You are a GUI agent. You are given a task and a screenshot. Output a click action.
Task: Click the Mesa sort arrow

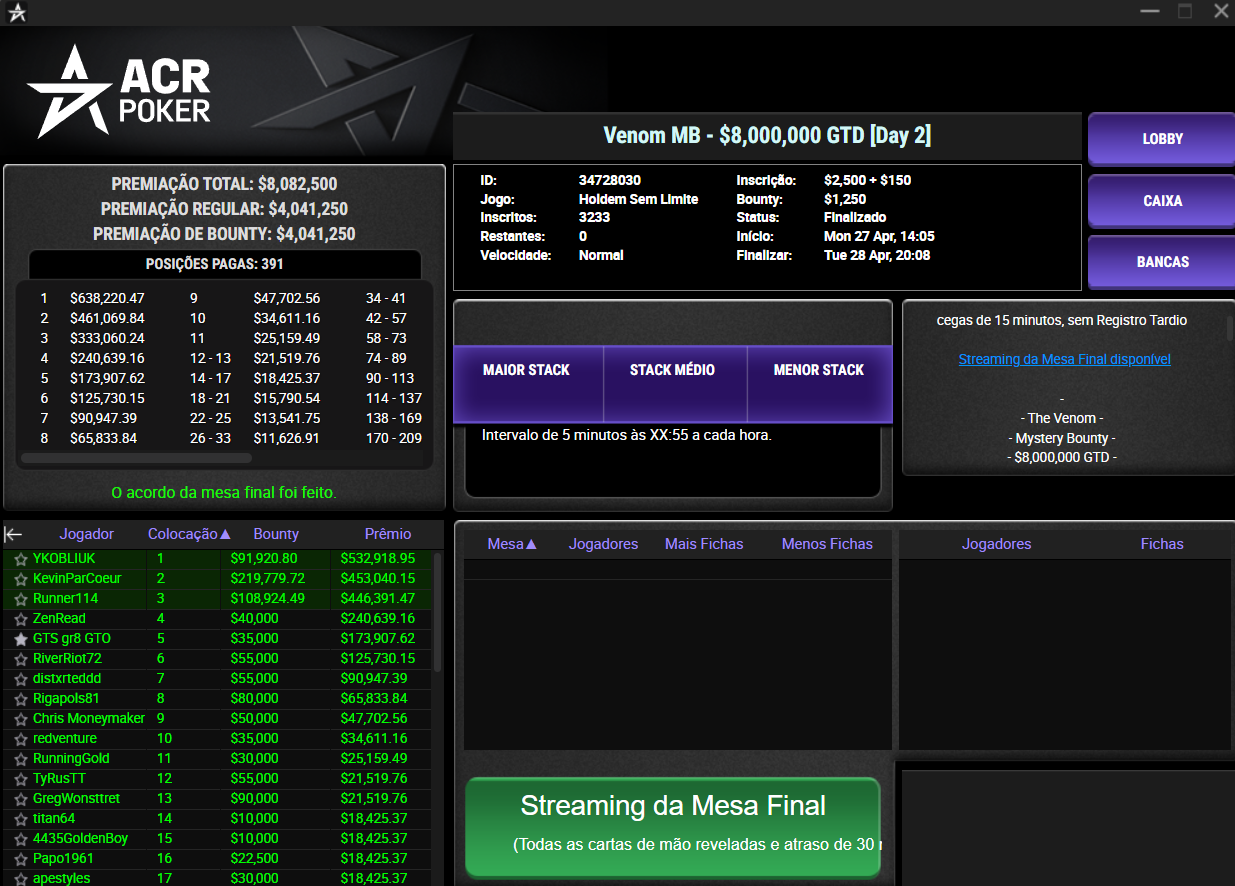click(531, 543)
